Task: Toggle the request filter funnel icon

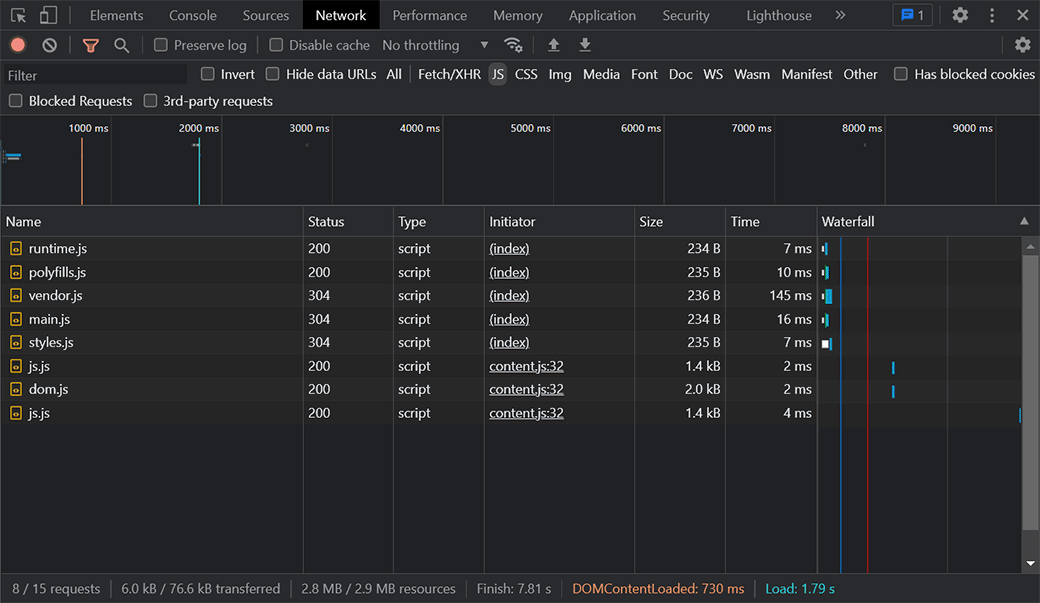Action: pos(91,45)
